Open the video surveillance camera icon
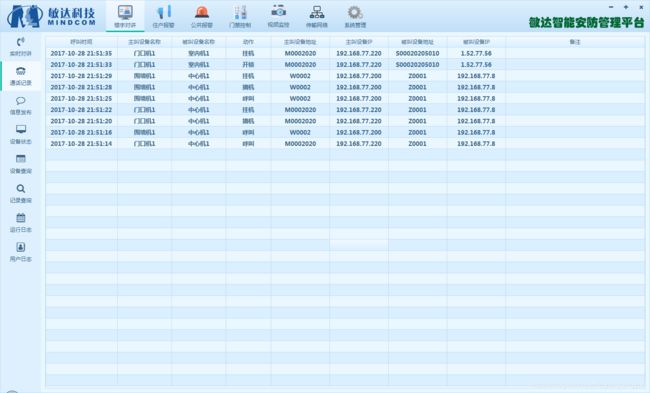Screen dimensions: 650x393 [279, 12]
